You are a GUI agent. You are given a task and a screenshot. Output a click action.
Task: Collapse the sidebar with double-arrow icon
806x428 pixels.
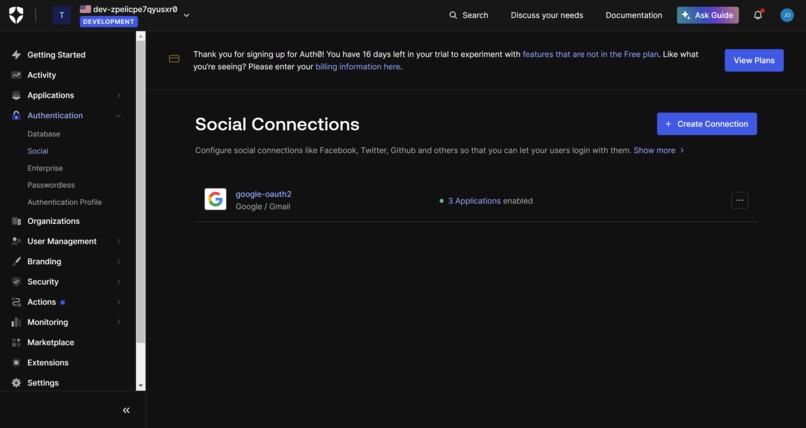(126, 410)
